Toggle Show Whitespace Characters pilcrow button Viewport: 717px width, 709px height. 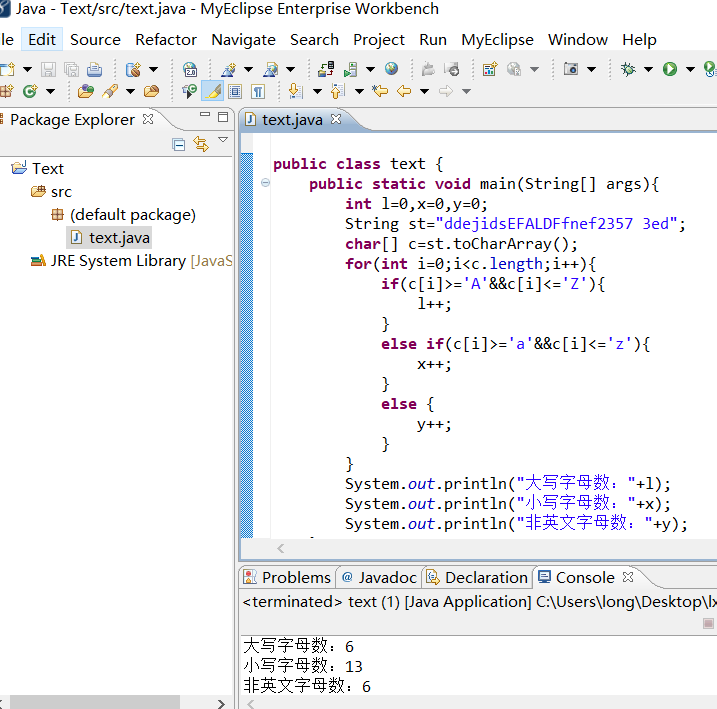point(258,91)
